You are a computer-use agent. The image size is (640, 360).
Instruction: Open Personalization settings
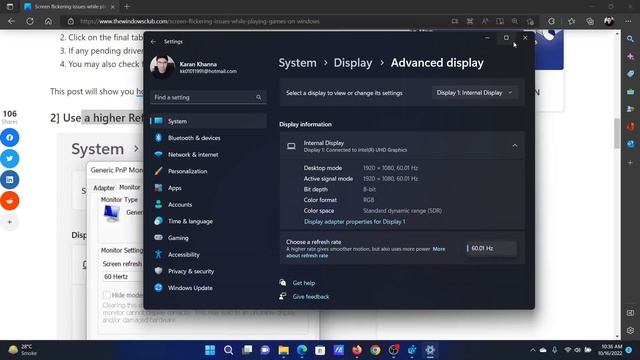tap(208, 171)
